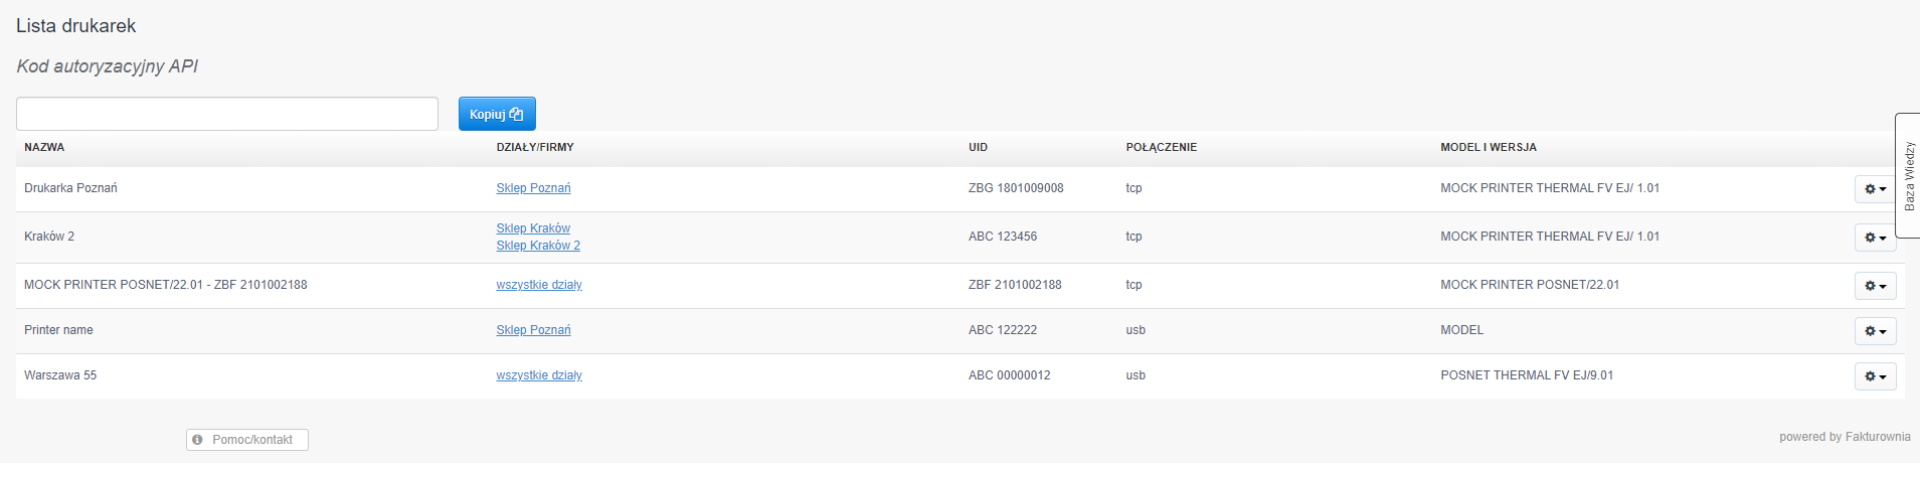Click the API authorization code input field
This screenshot has height=488, width=1920.
tap(227, 114)
